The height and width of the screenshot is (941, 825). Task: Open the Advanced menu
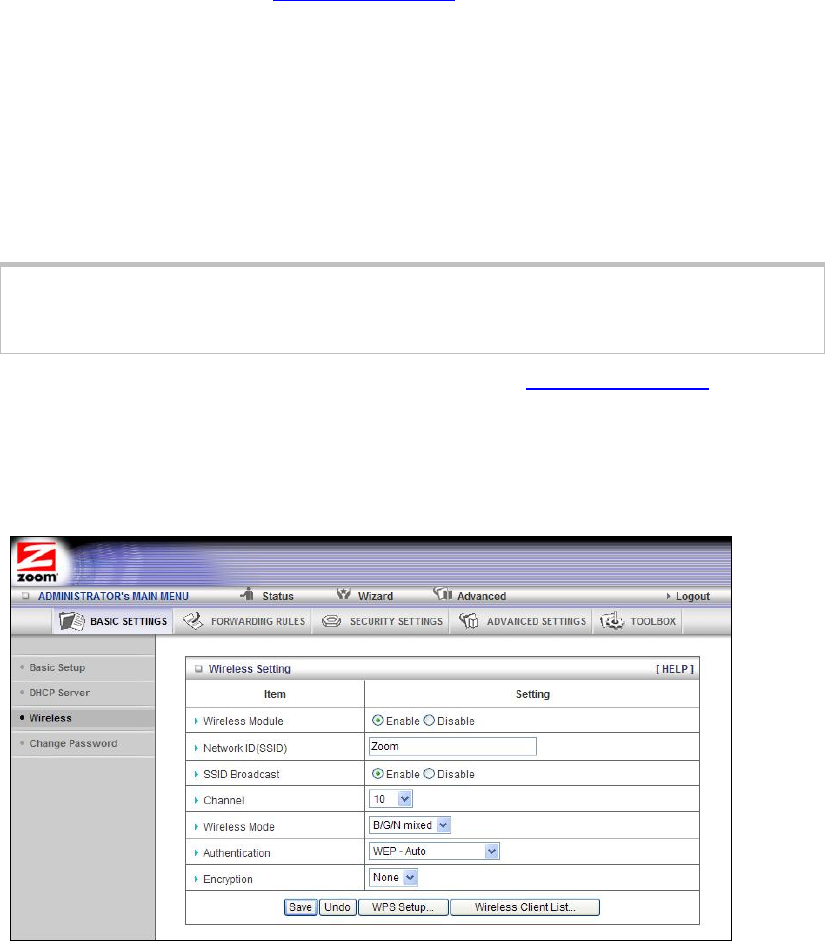click(x=482, y=596)
